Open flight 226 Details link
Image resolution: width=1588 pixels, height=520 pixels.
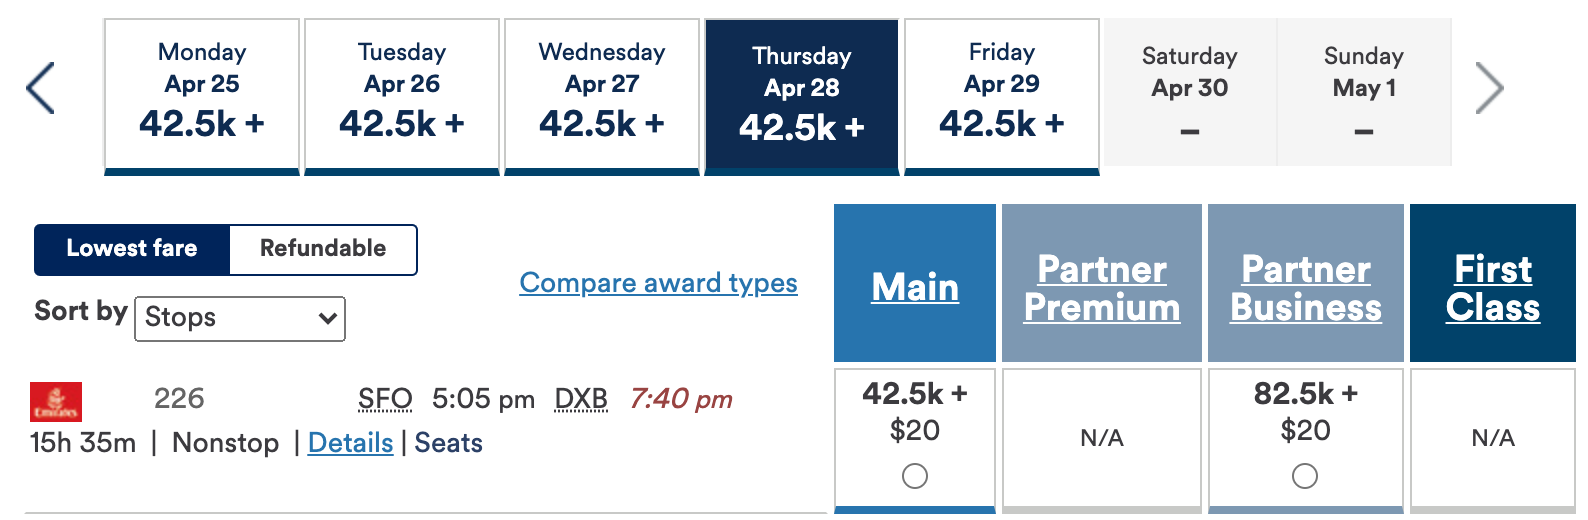(350, 443)
